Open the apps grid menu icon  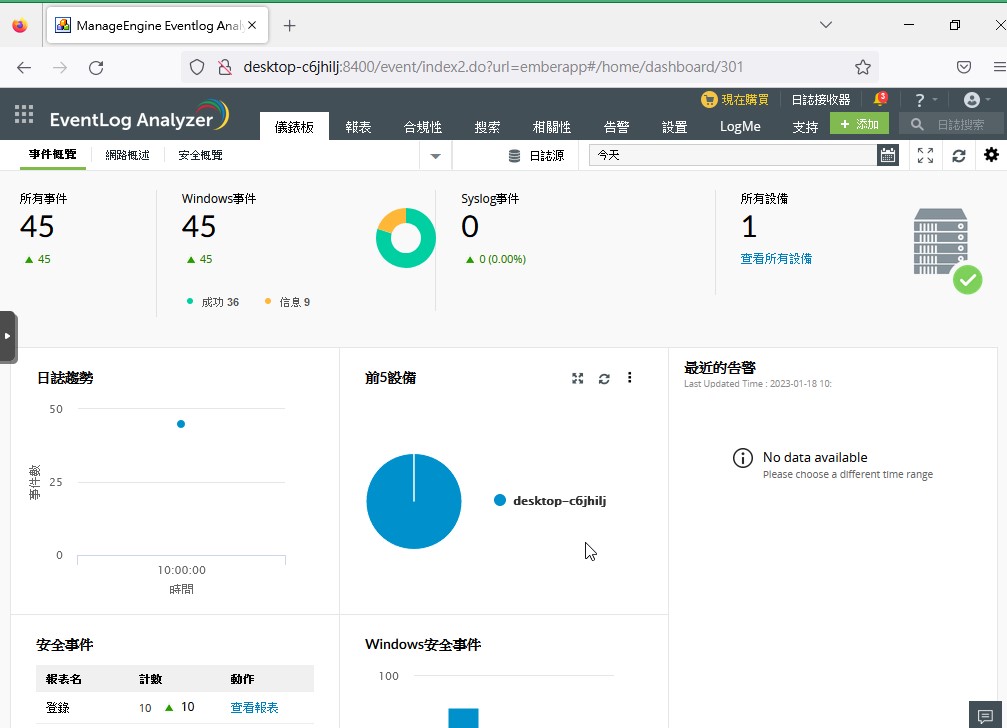click(x=24, y=115)
